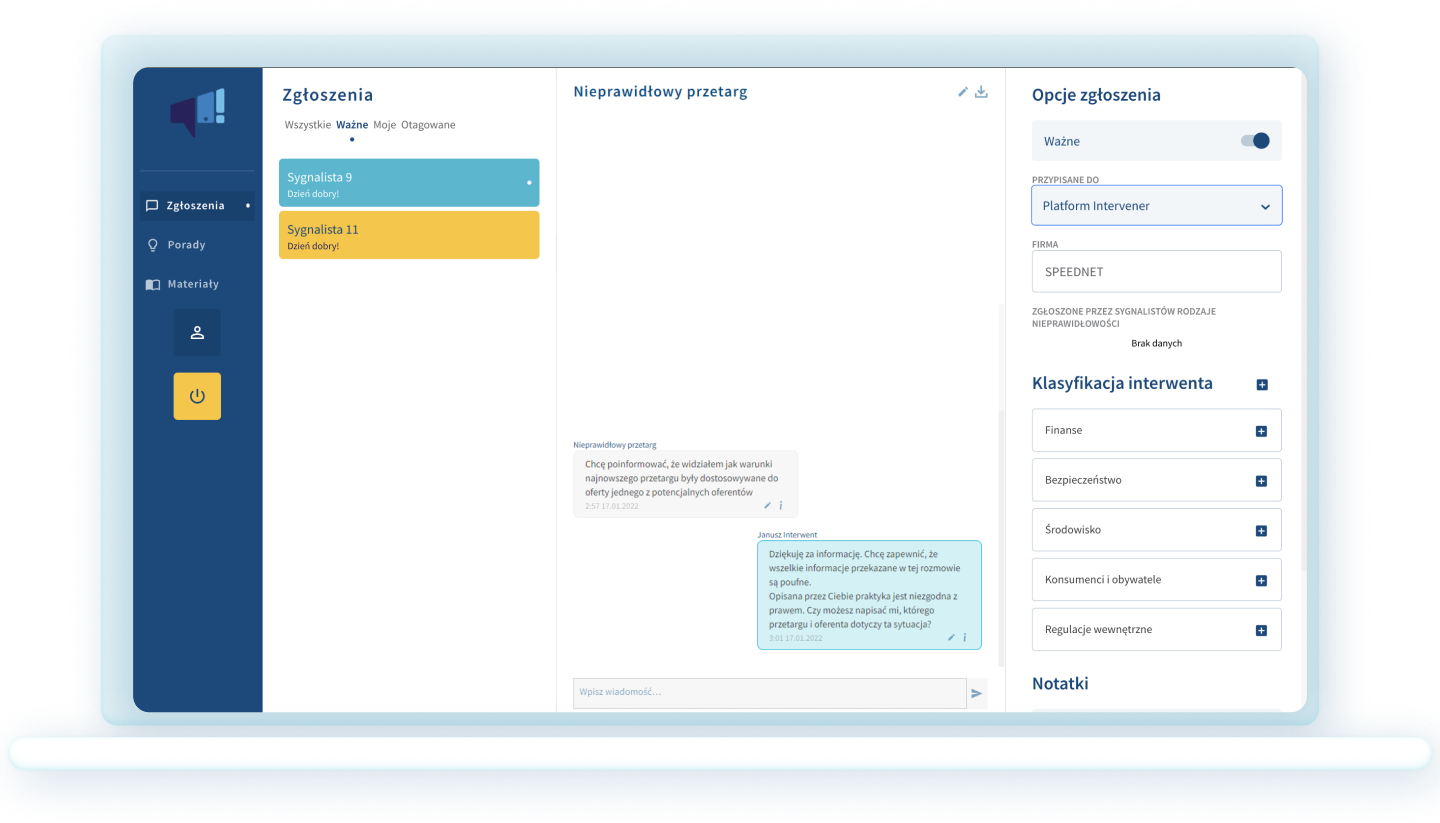Open the Sygnalista 11 report
The image size is (1440, 823).
pyautogui.click(x=409, y=235)
